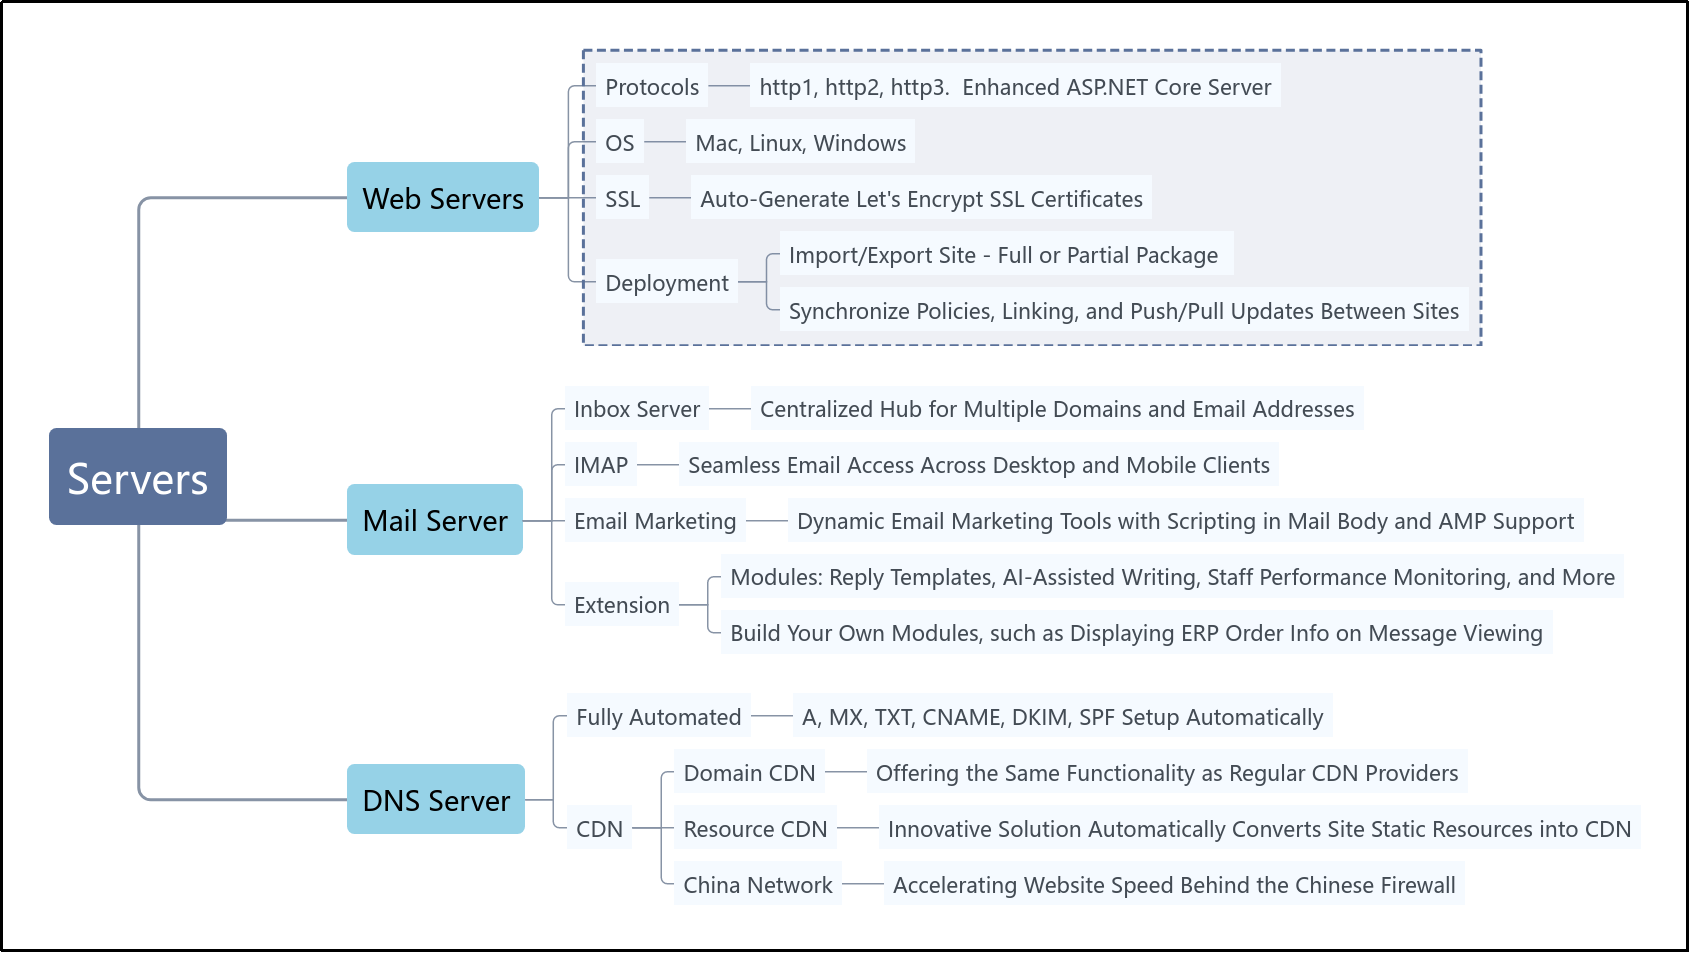Select the Email Marketing node

[x=654, y=521]
